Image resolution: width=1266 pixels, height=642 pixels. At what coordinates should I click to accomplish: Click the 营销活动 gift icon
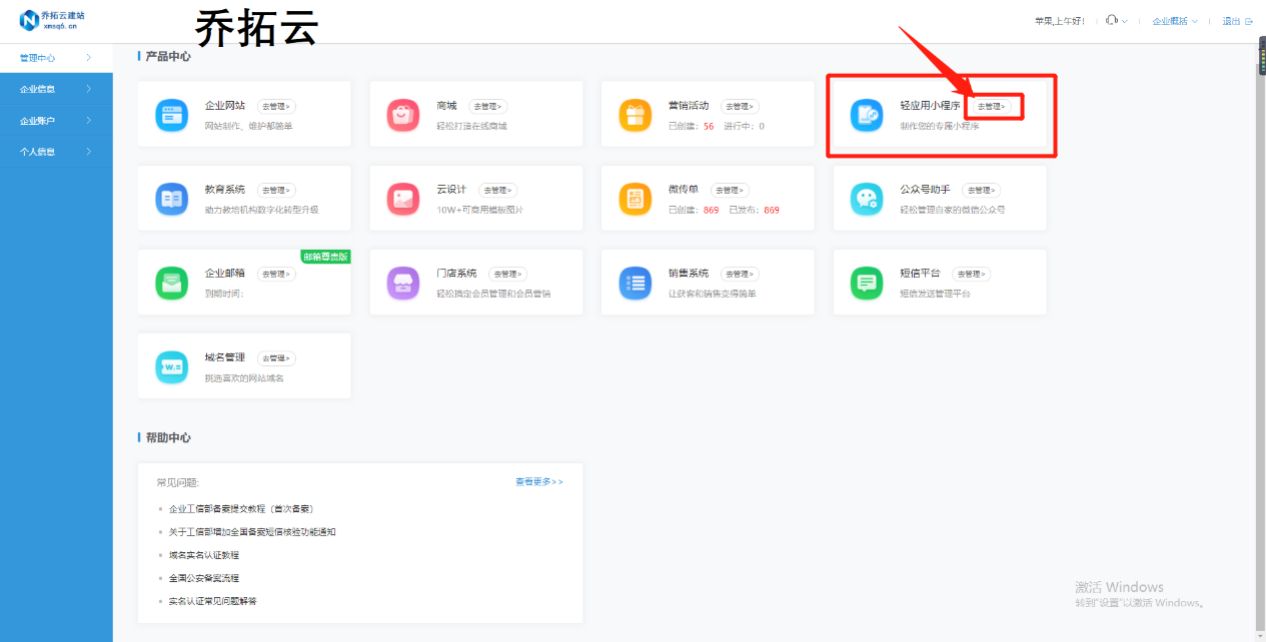click(635, 113)
